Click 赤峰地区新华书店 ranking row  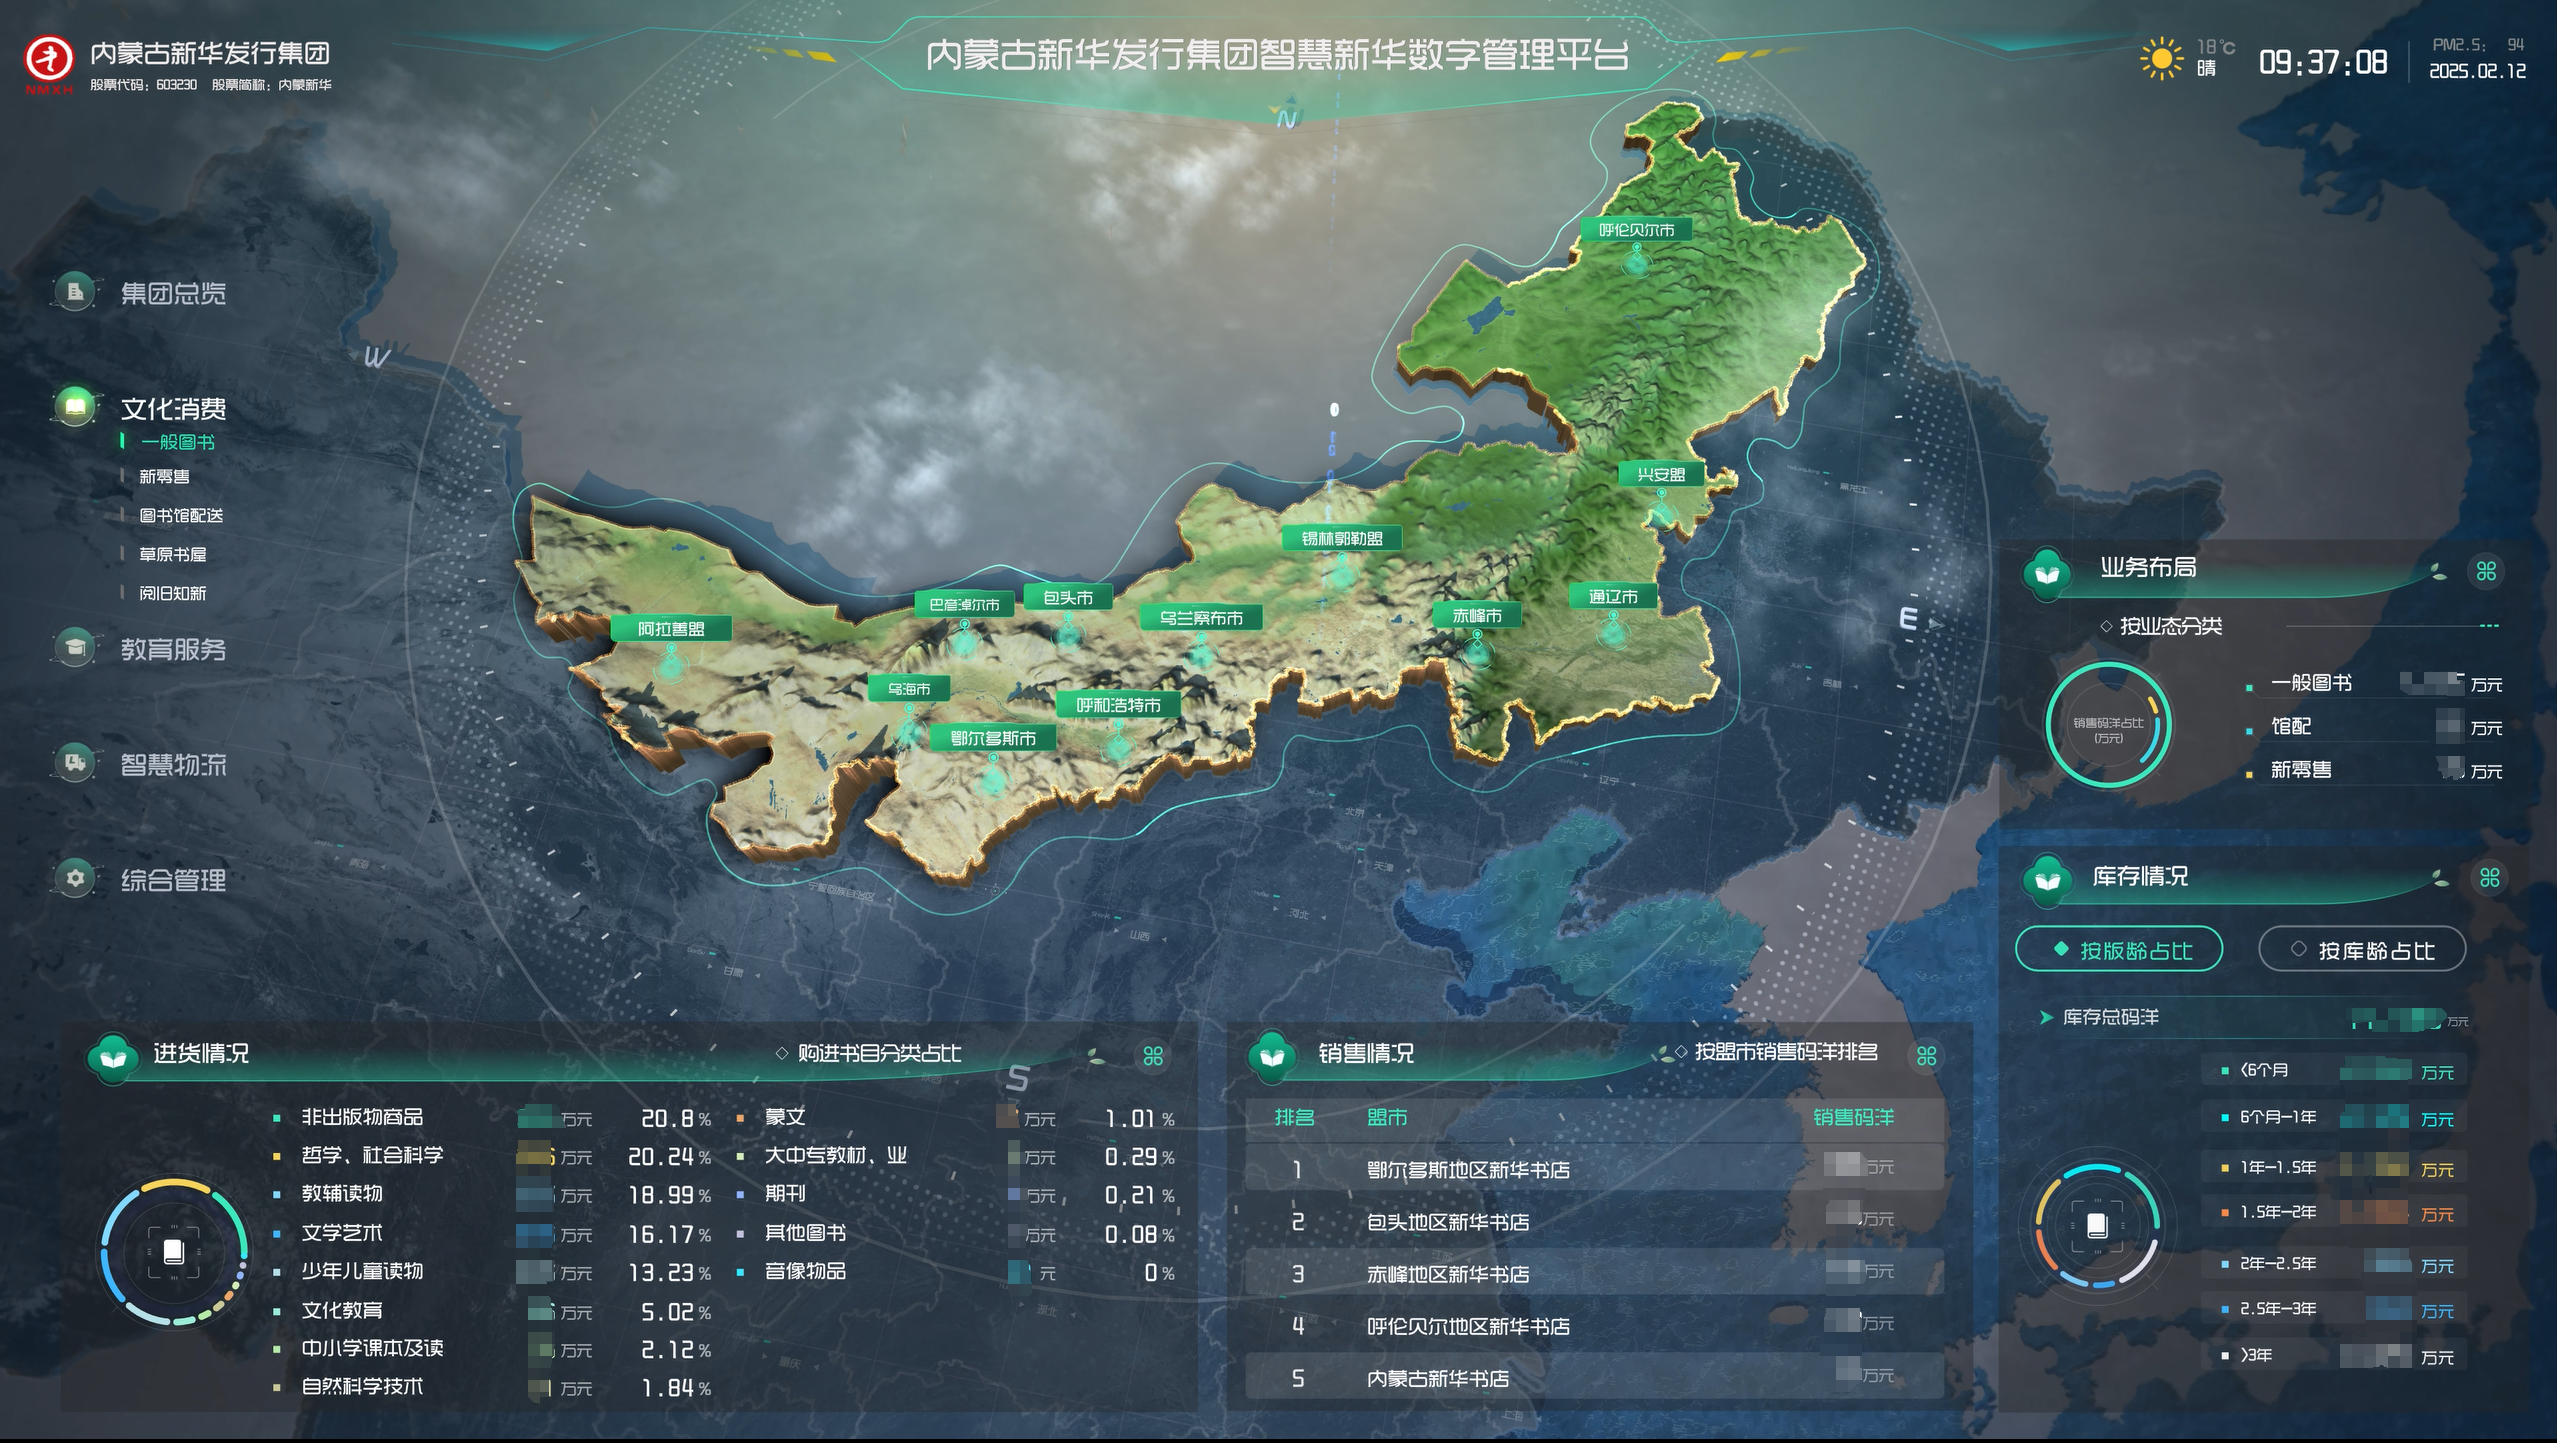tap(1594, 1273)
